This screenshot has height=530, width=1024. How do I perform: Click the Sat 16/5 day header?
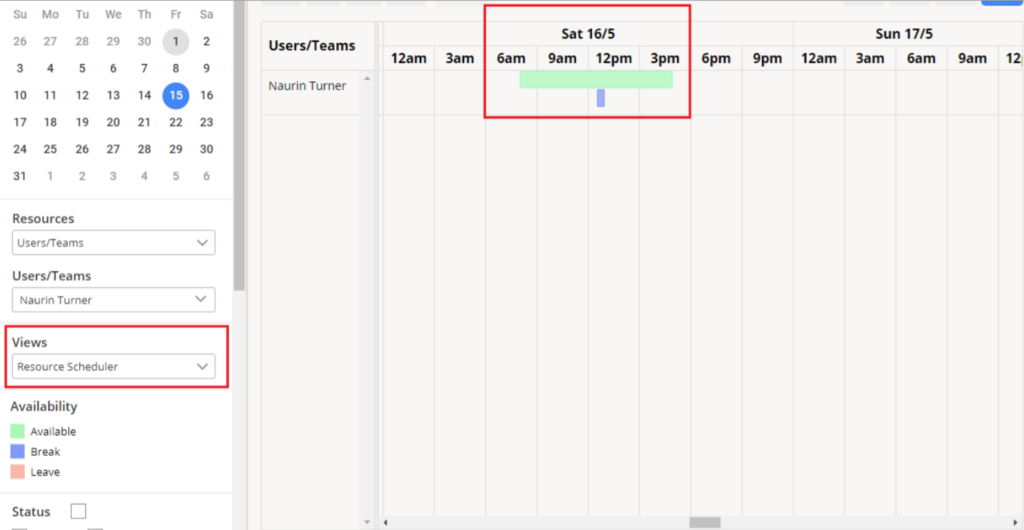click(x=587, y=34)
